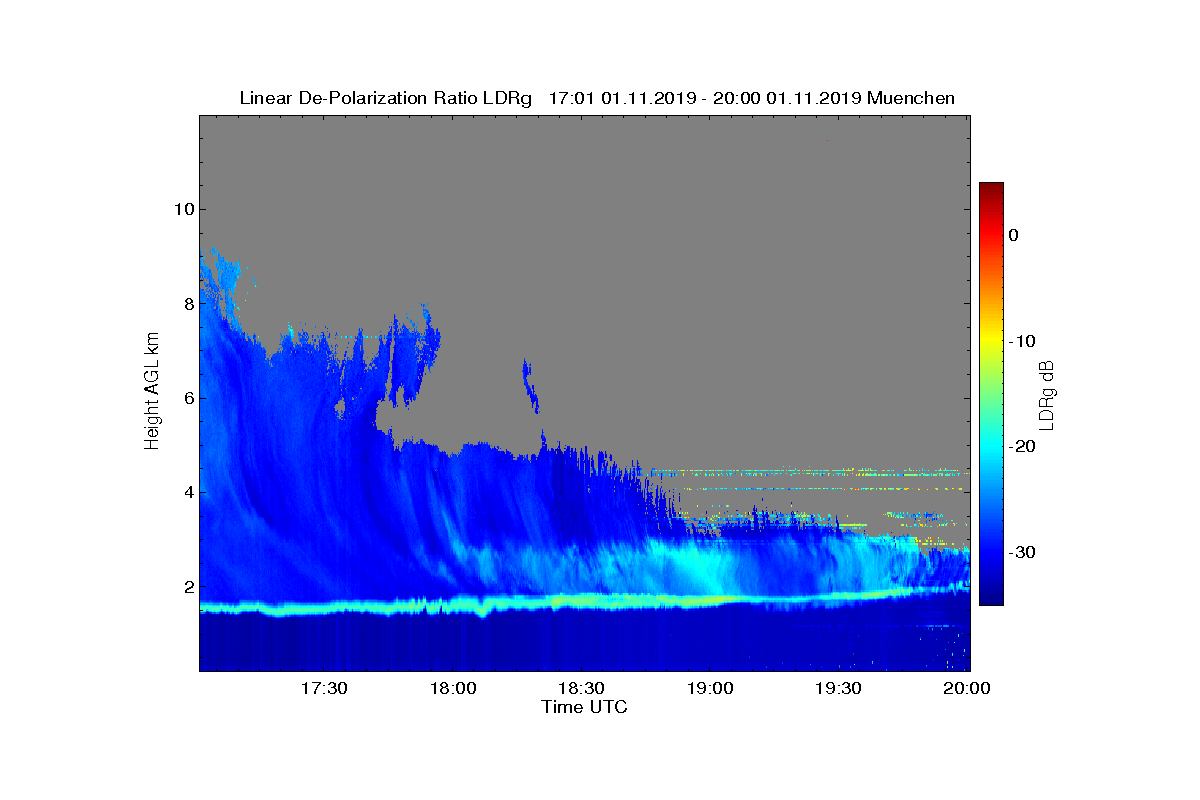Select the '17:30' time axis label

[x=324, y=688]
